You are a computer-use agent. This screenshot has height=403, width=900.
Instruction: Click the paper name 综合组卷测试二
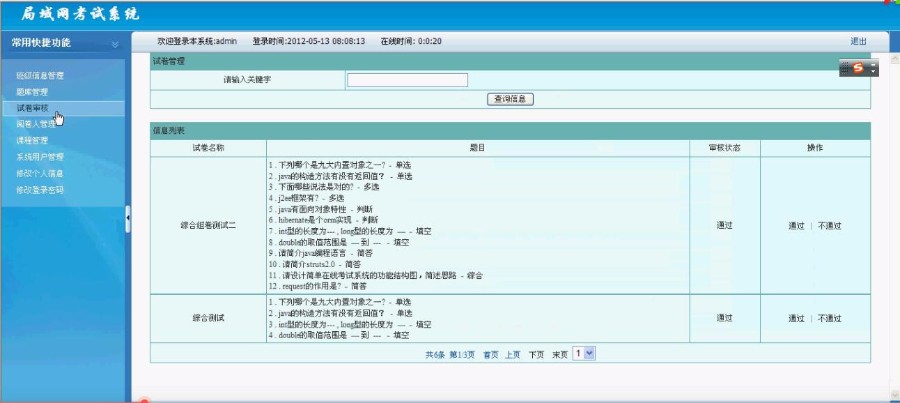[x=208, y=226]
